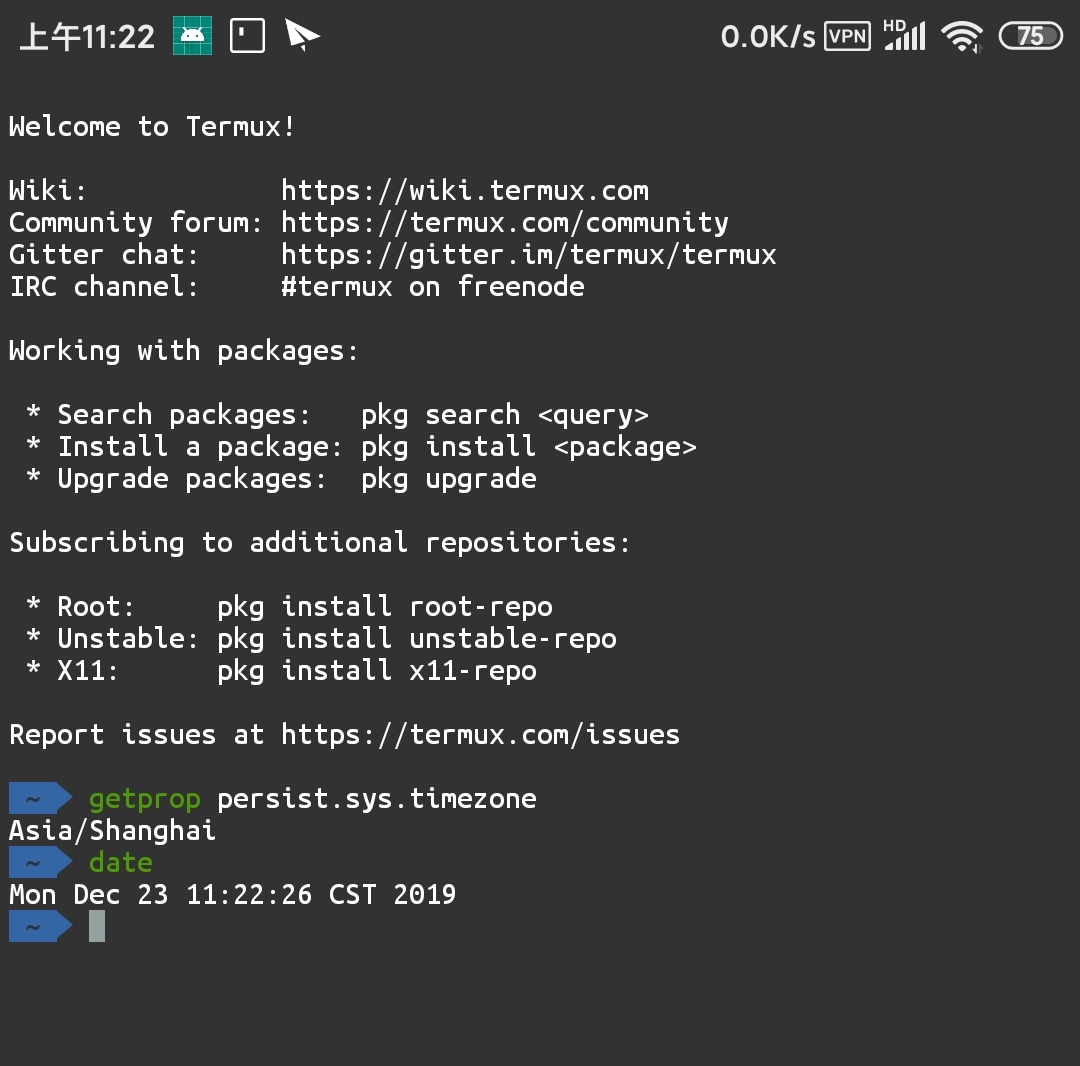Tap the Android robot notification icon
The image size is (1080, 1066).
click(x=192, y=36)
